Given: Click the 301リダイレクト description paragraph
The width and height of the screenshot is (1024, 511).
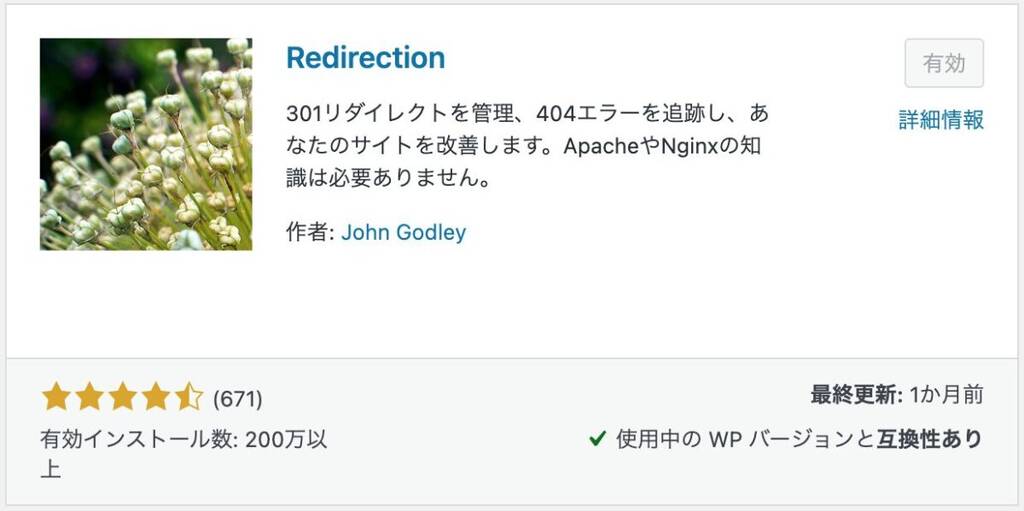Looking at the screenshot, I should [527, 146].
